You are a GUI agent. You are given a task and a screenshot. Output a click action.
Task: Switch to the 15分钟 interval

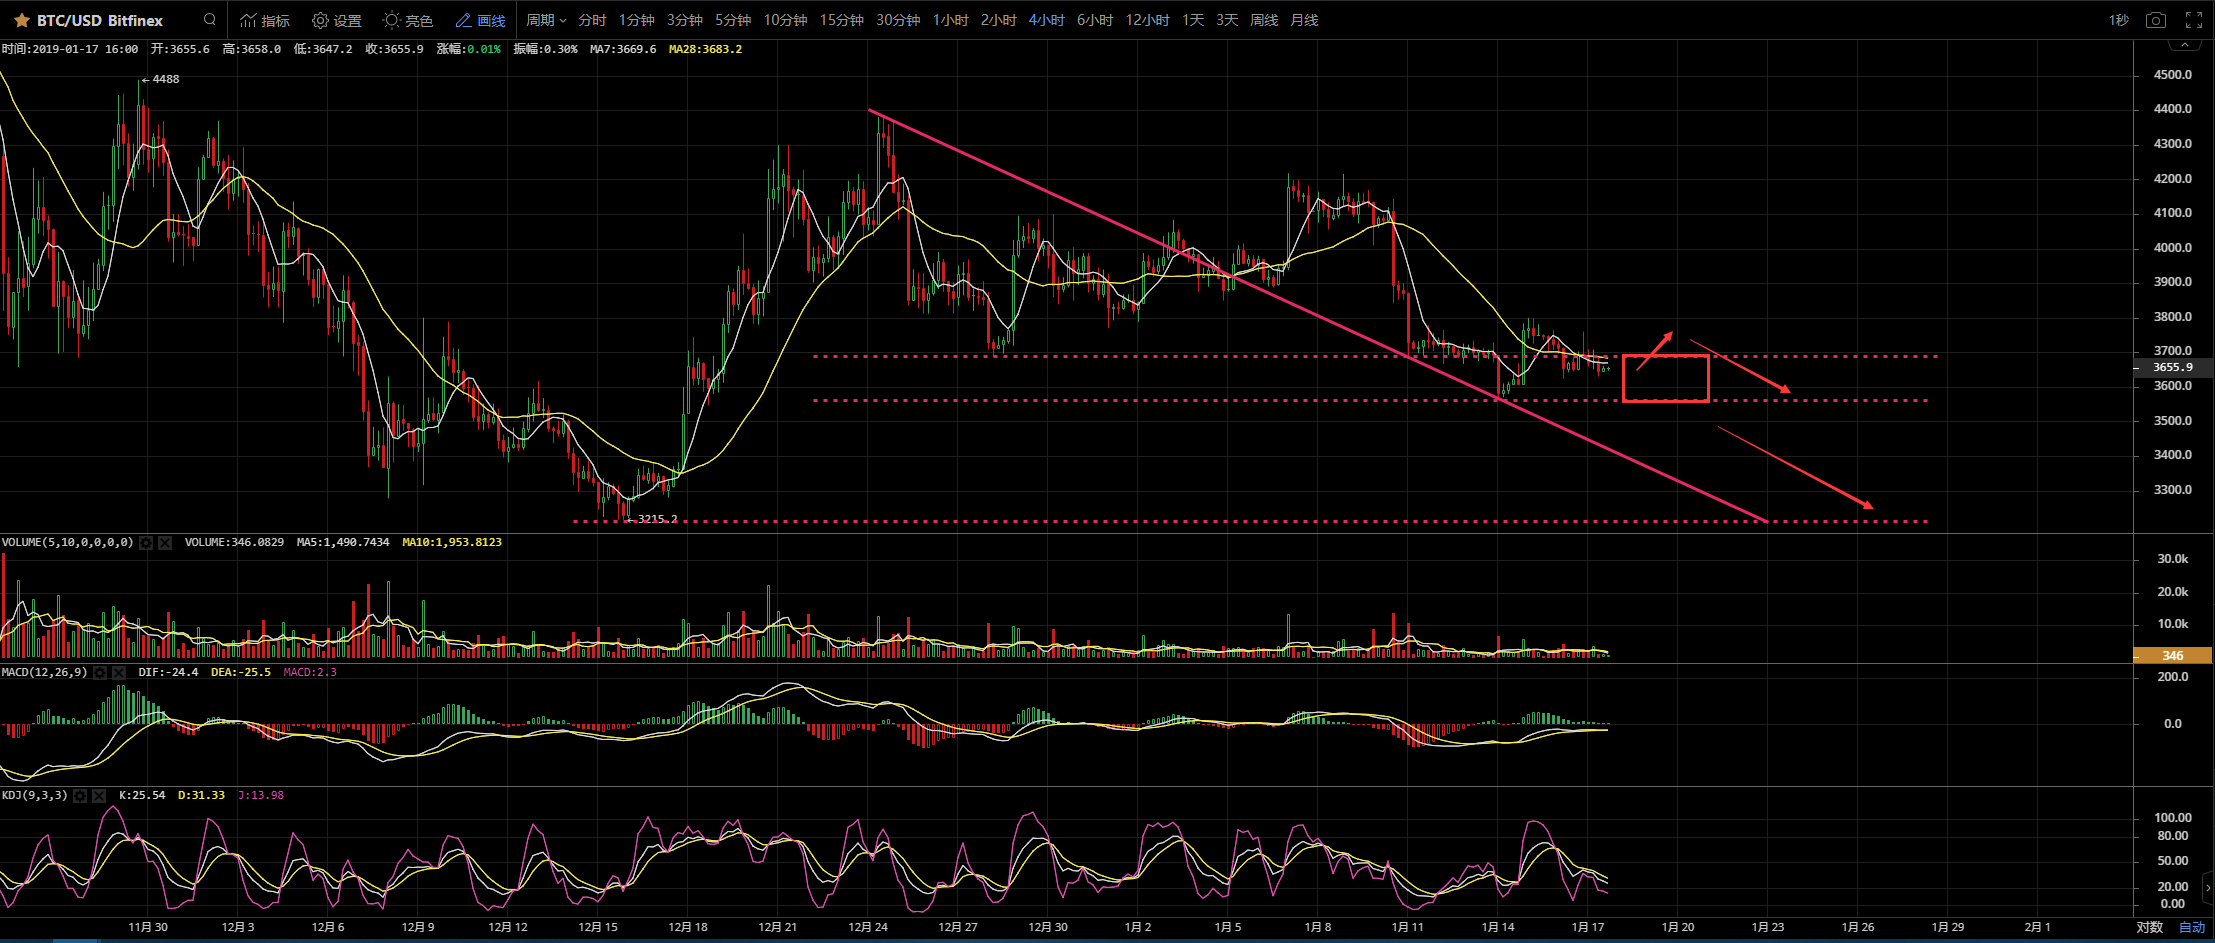(x=841, y=20)
